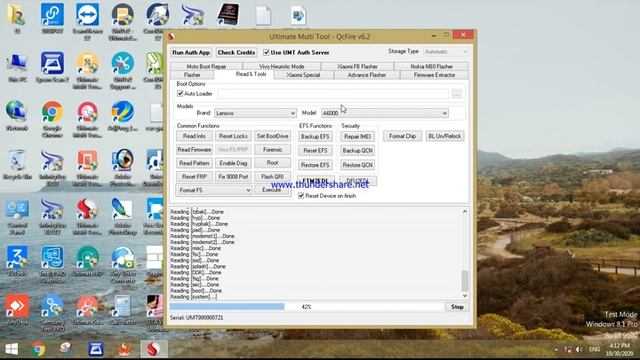The image size is (640, 360).
Task: Click the loader browse "..." button
Action: 456,94
